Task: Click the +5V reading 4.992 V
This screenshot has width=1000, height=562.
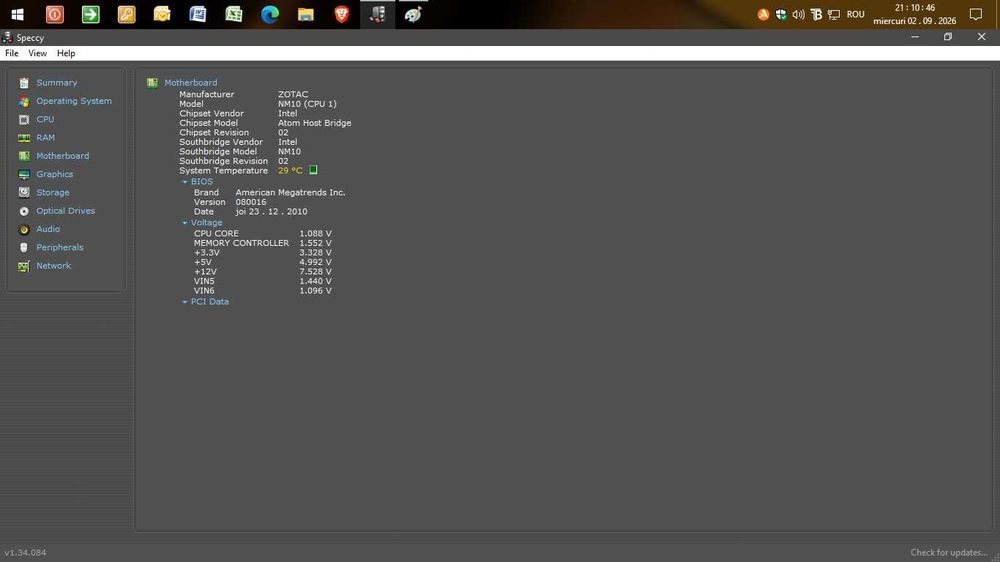Action: (x=315, y=262)
